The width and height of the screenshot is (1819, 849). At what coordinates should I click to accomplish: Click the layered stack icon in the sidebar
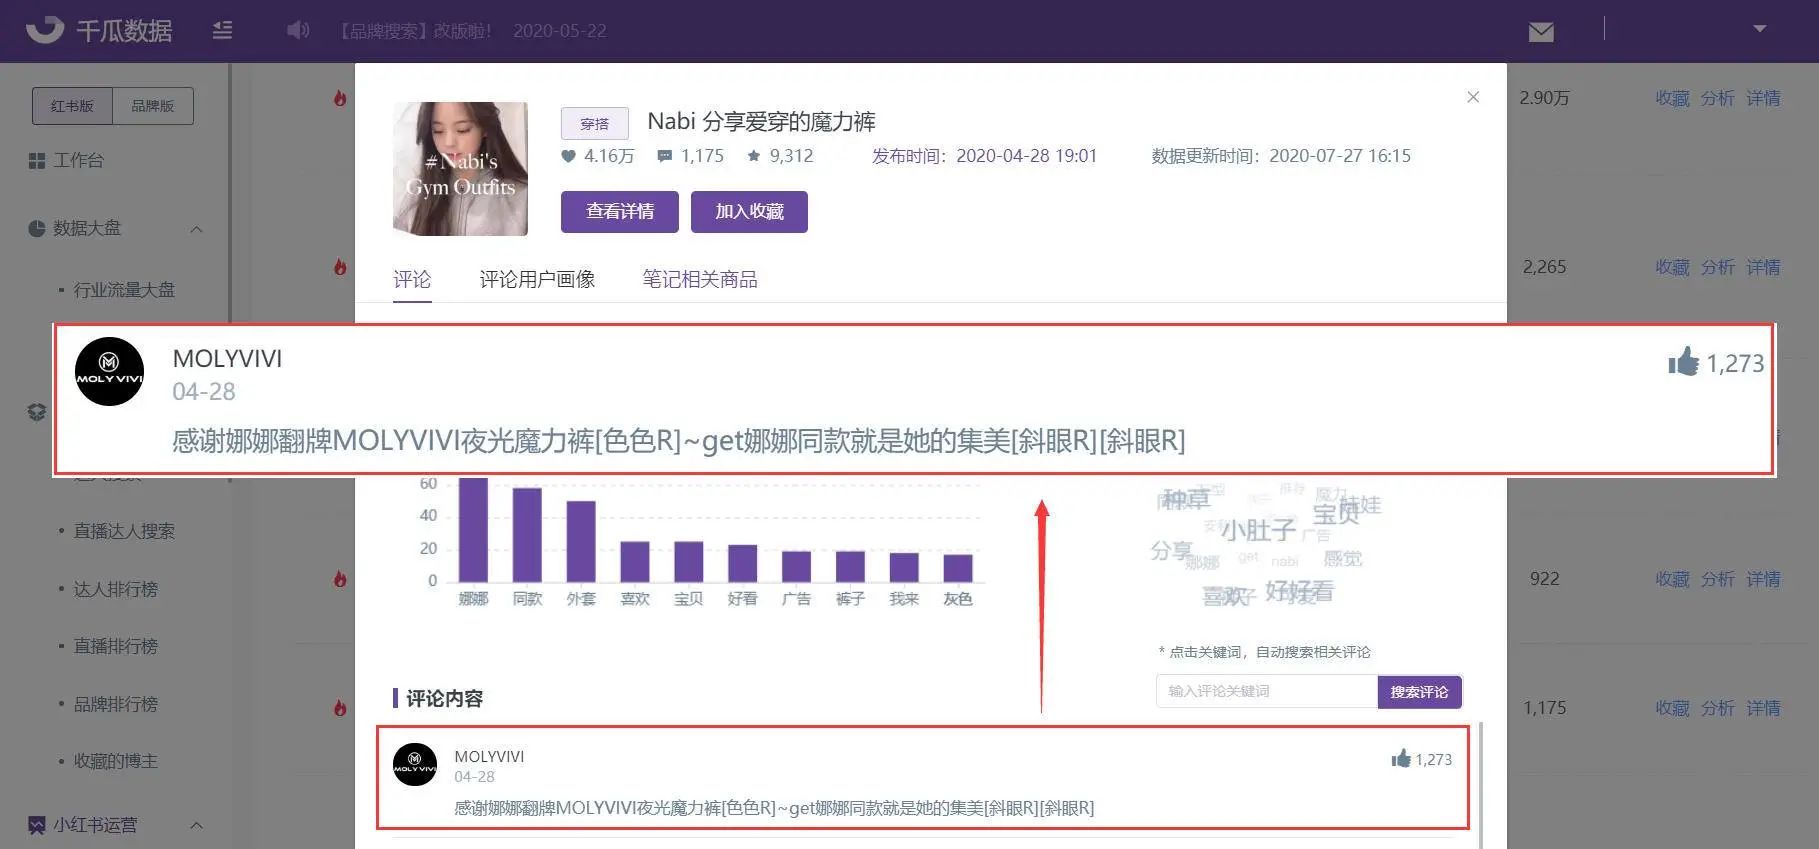click(x=37, y=412)
